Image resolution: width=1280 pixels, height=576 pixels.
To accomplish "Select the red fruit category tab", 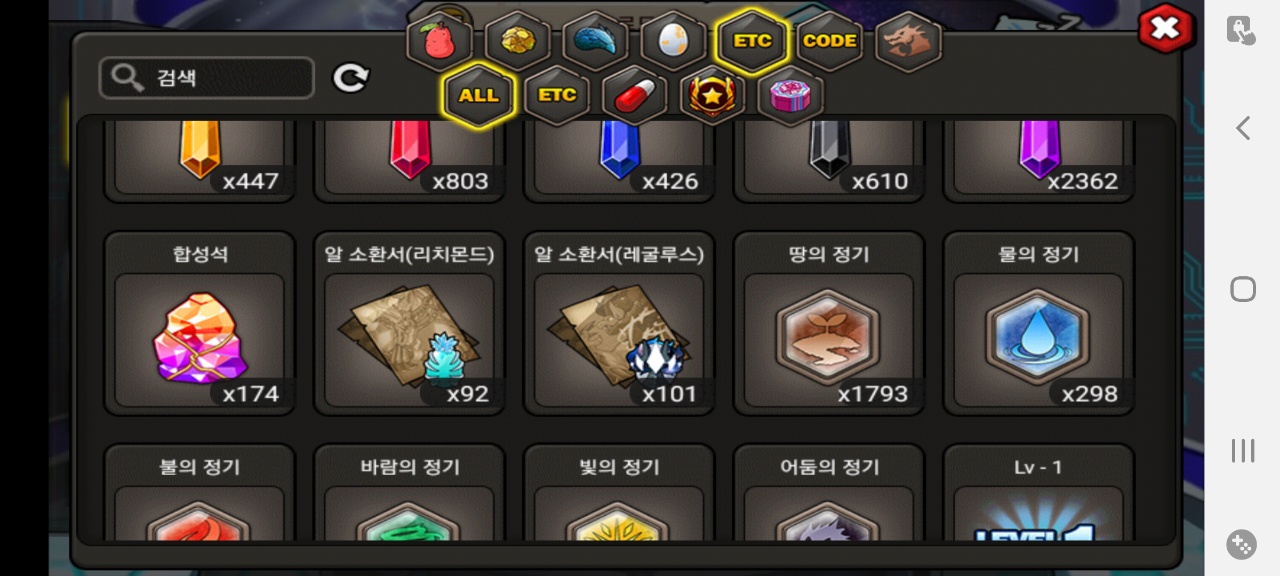I will 440,41.
